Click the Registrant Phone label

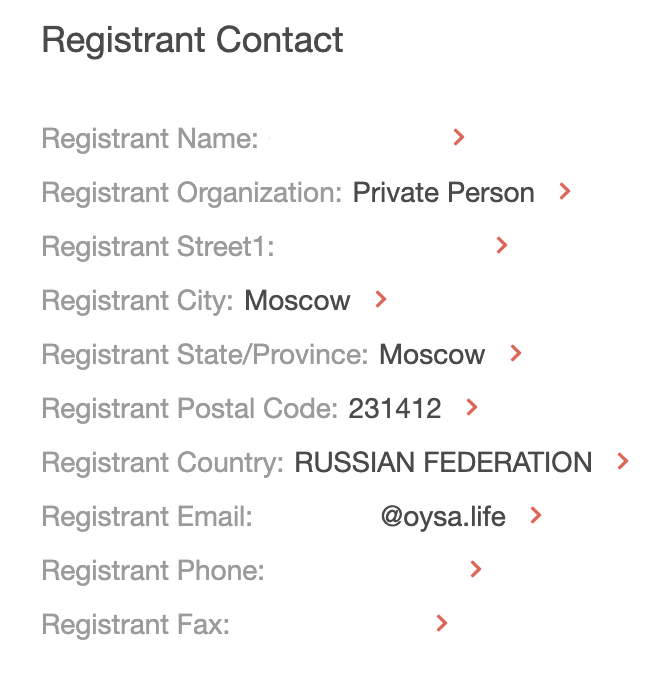click(x=153, y=571)
